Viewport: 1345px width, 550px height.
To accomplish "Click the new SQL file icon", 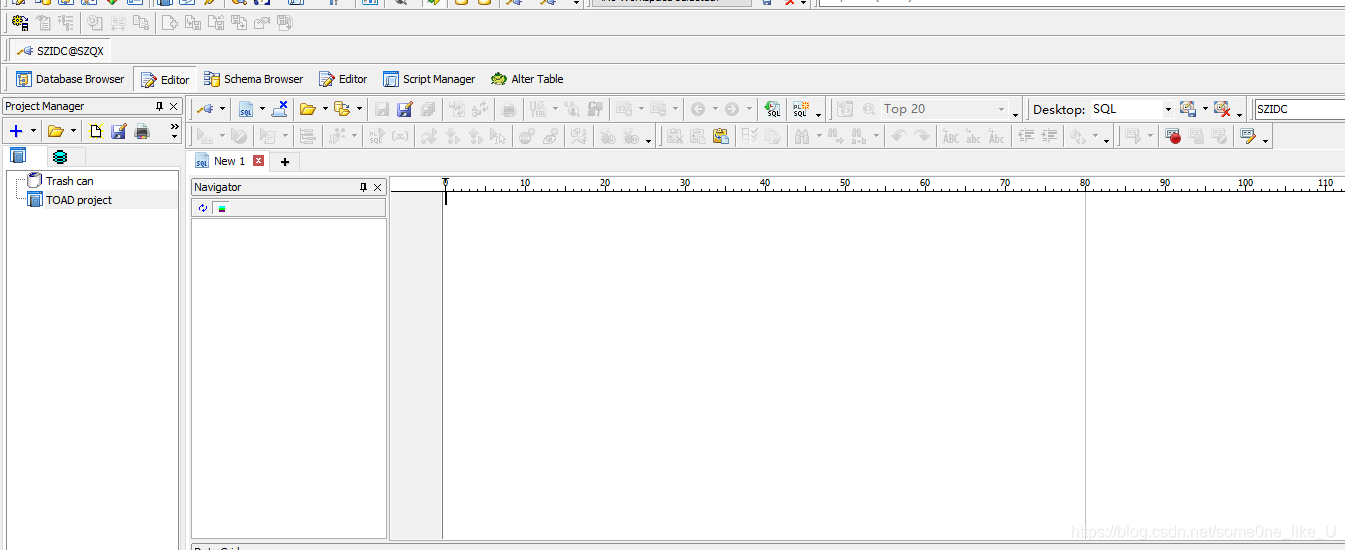I will [x=246, y=109].
